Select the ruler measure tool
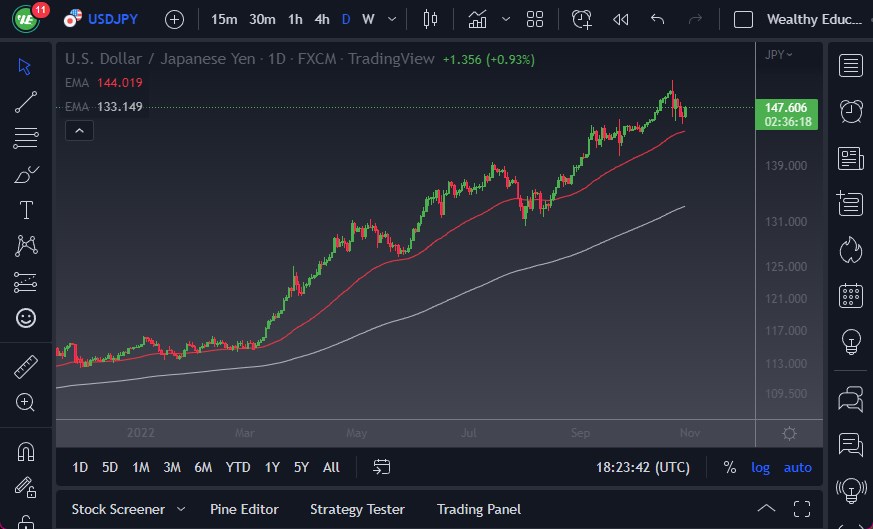Image resolution: width=873 pixels, height=529 pixels. coord(27,367)
